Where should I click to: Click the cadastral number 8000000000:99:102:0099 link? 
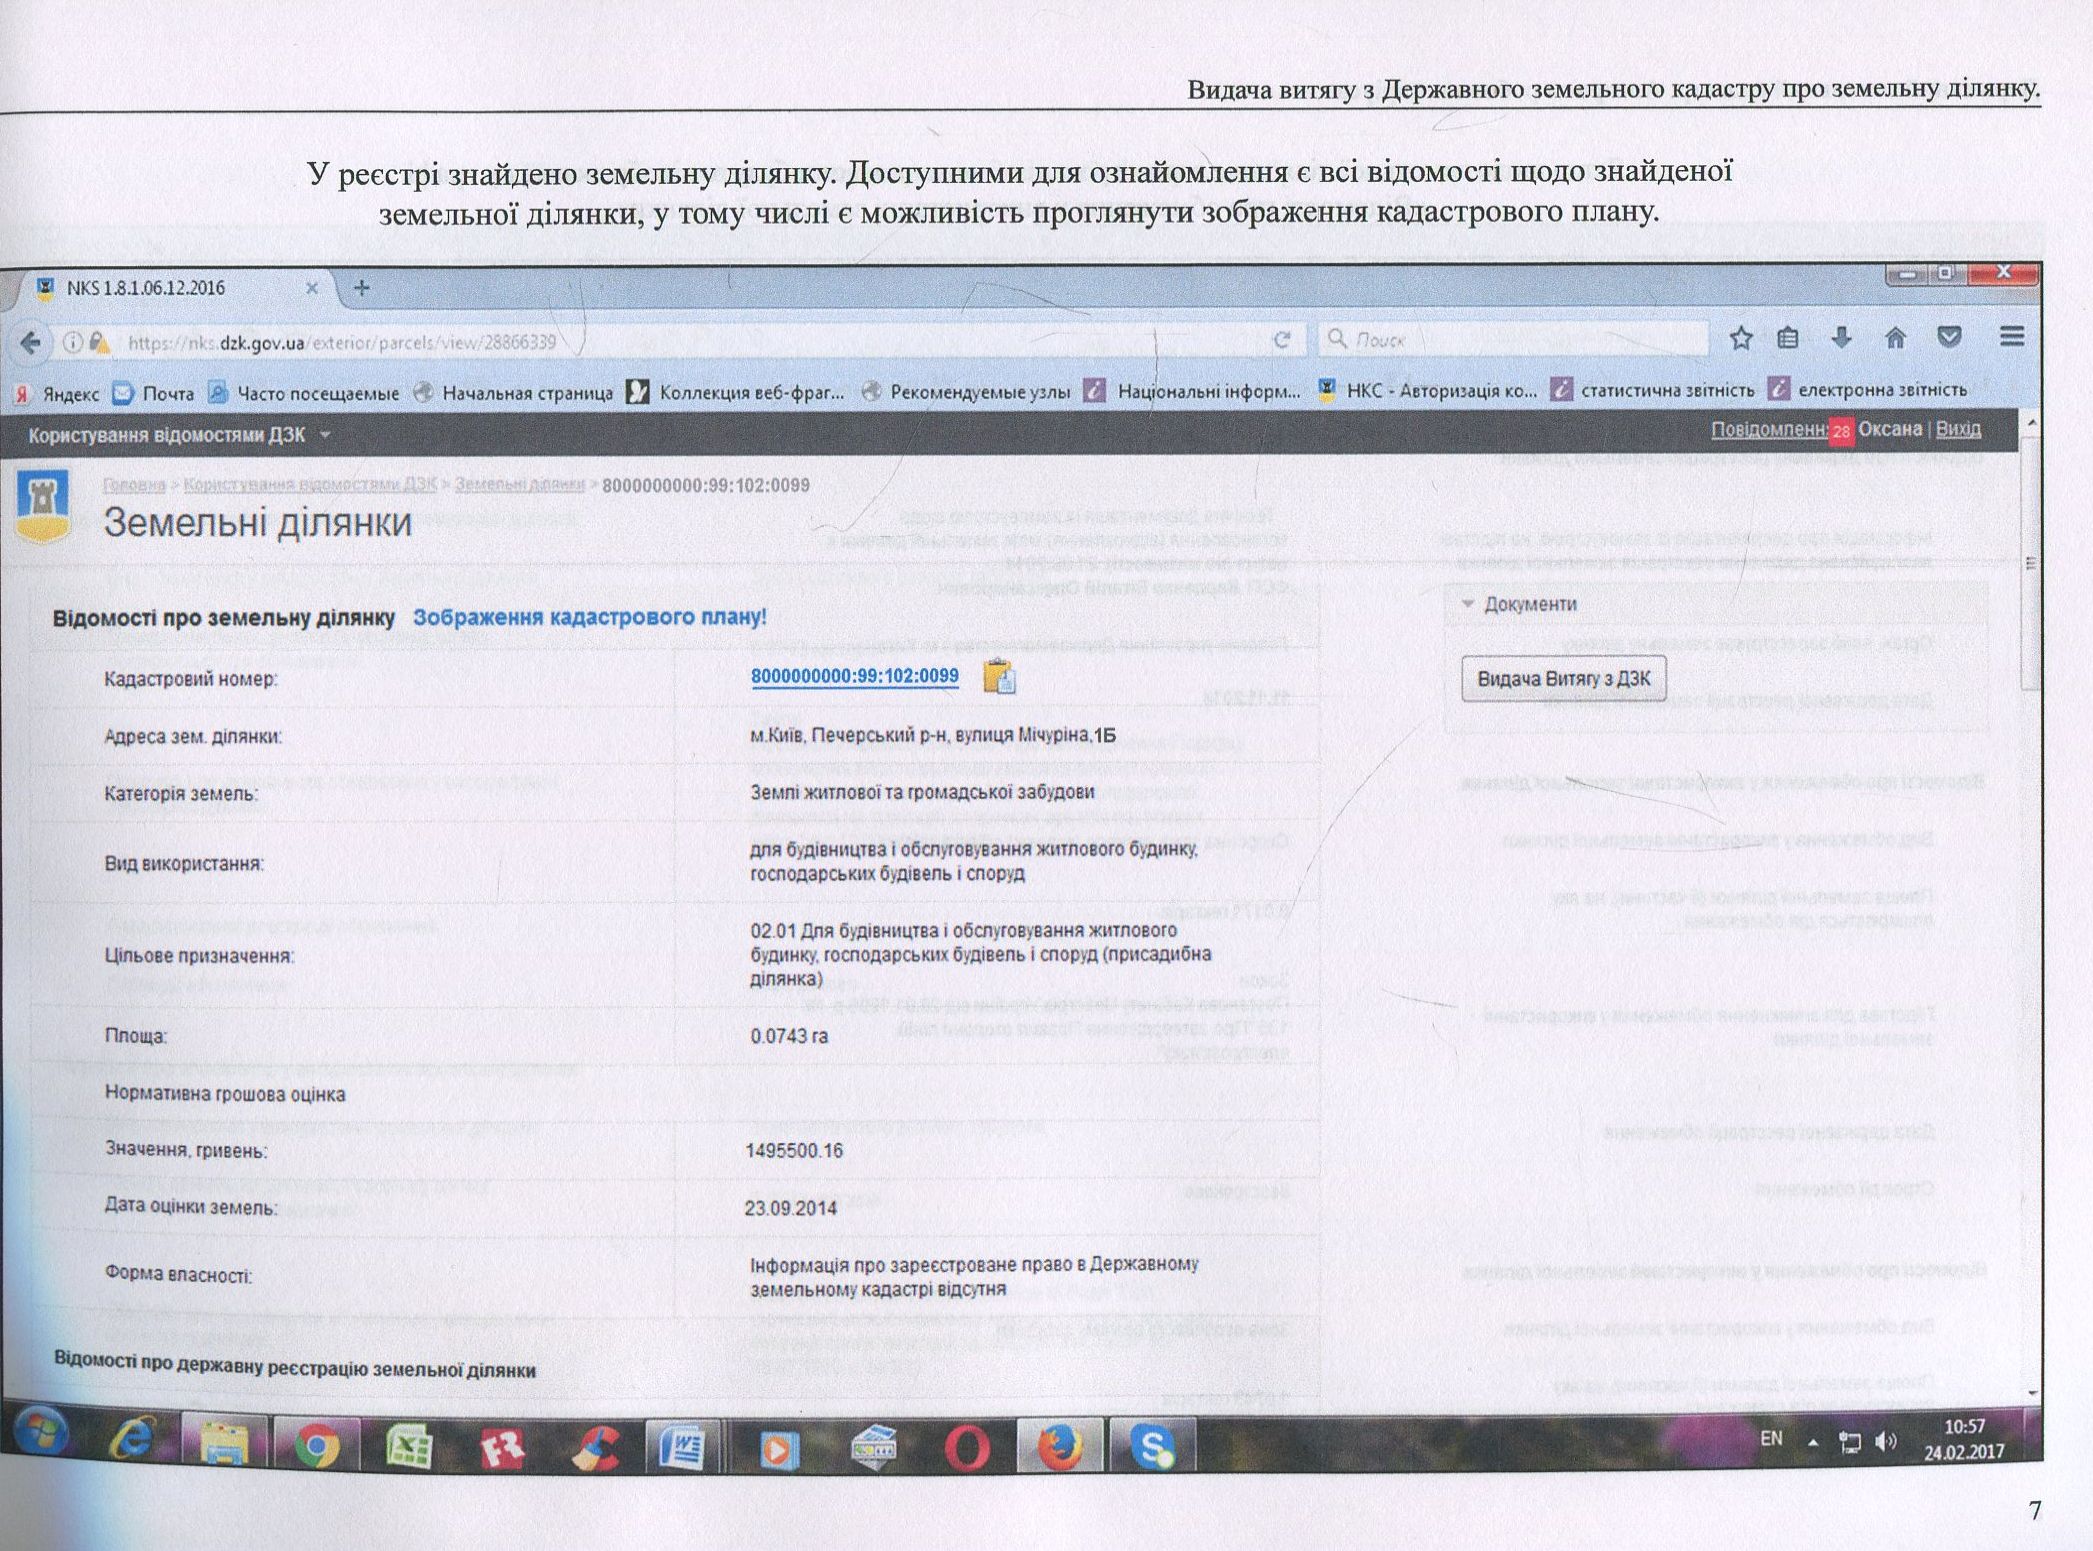pos(855,676)
